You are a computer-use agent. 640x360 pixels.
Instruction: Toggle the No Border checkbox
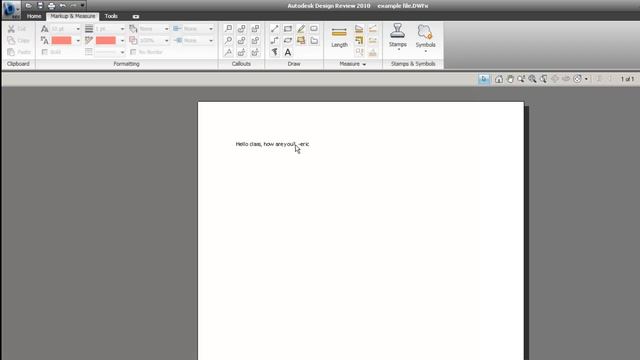tap(133, 52)
